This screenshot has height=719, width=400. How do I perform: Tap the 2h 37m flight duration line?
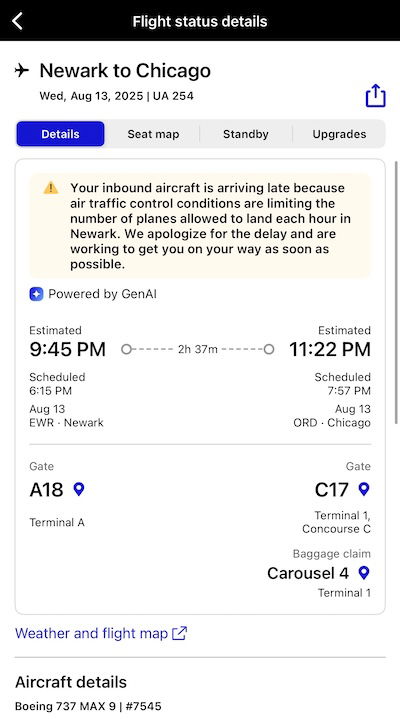pyautogui.click(x=198, y=349)
